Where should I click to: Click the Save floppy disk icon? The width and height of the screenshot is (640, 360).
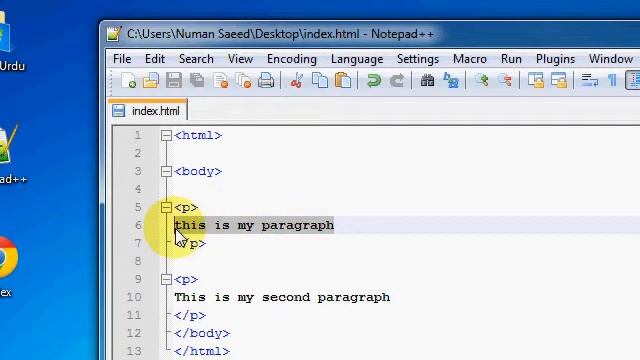click(174, 80)
